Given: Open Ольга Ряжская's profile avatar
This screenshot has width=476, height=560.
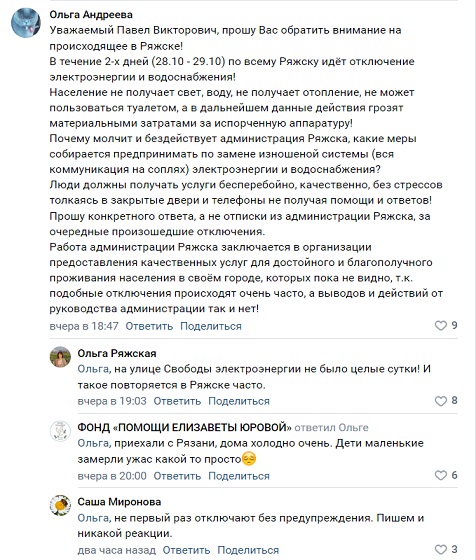Looking at the screenshot, I should click(x=60, y=356).
